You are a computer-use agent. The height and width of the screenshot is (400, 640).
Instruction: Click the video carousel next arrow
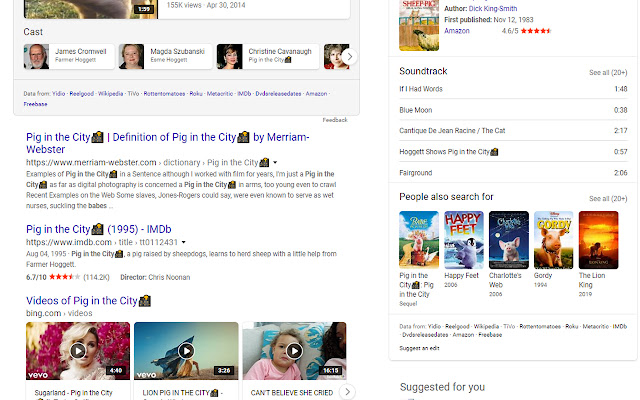click(347, 392)
